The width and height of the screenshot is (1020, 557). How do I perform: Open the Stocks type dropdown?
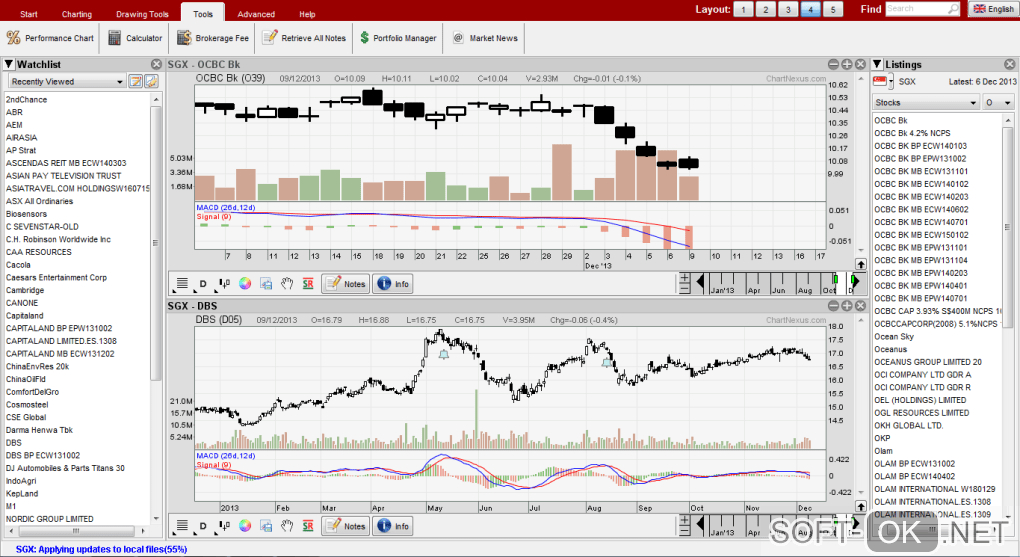tap(925, 103)
